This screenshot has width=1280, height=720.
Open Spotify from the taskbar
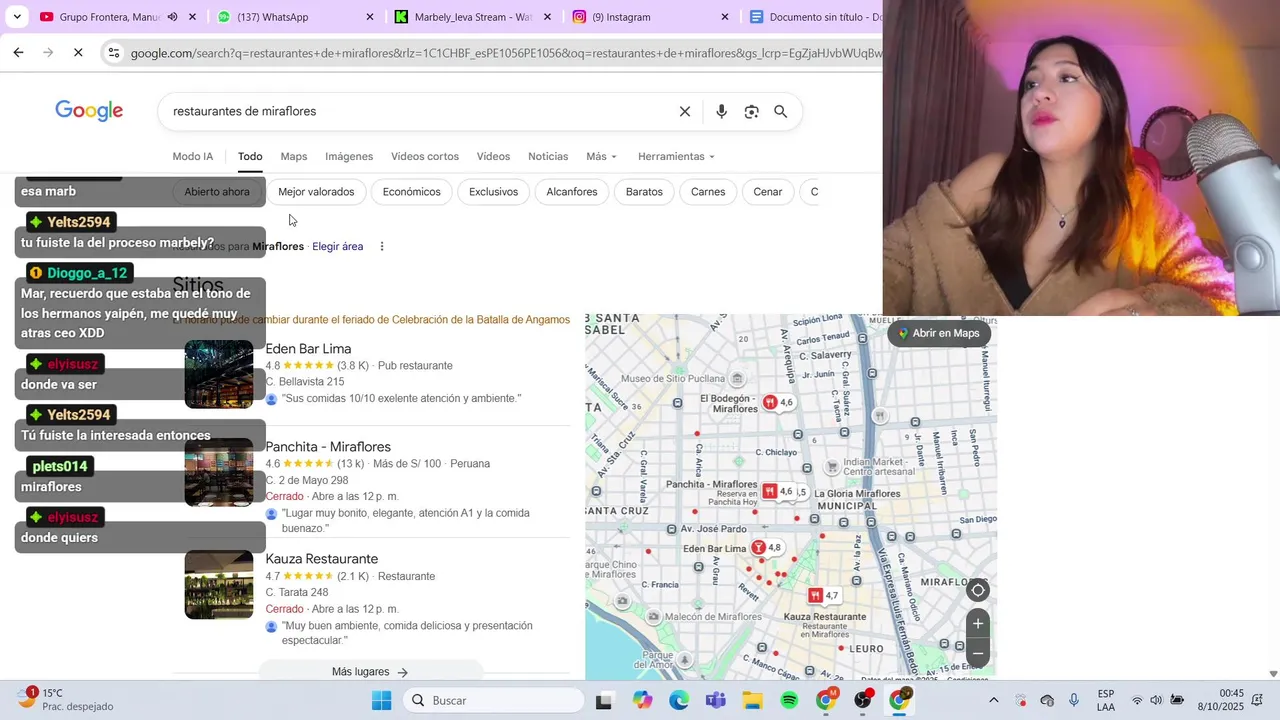pyautogui.click(x=789, y=700)
